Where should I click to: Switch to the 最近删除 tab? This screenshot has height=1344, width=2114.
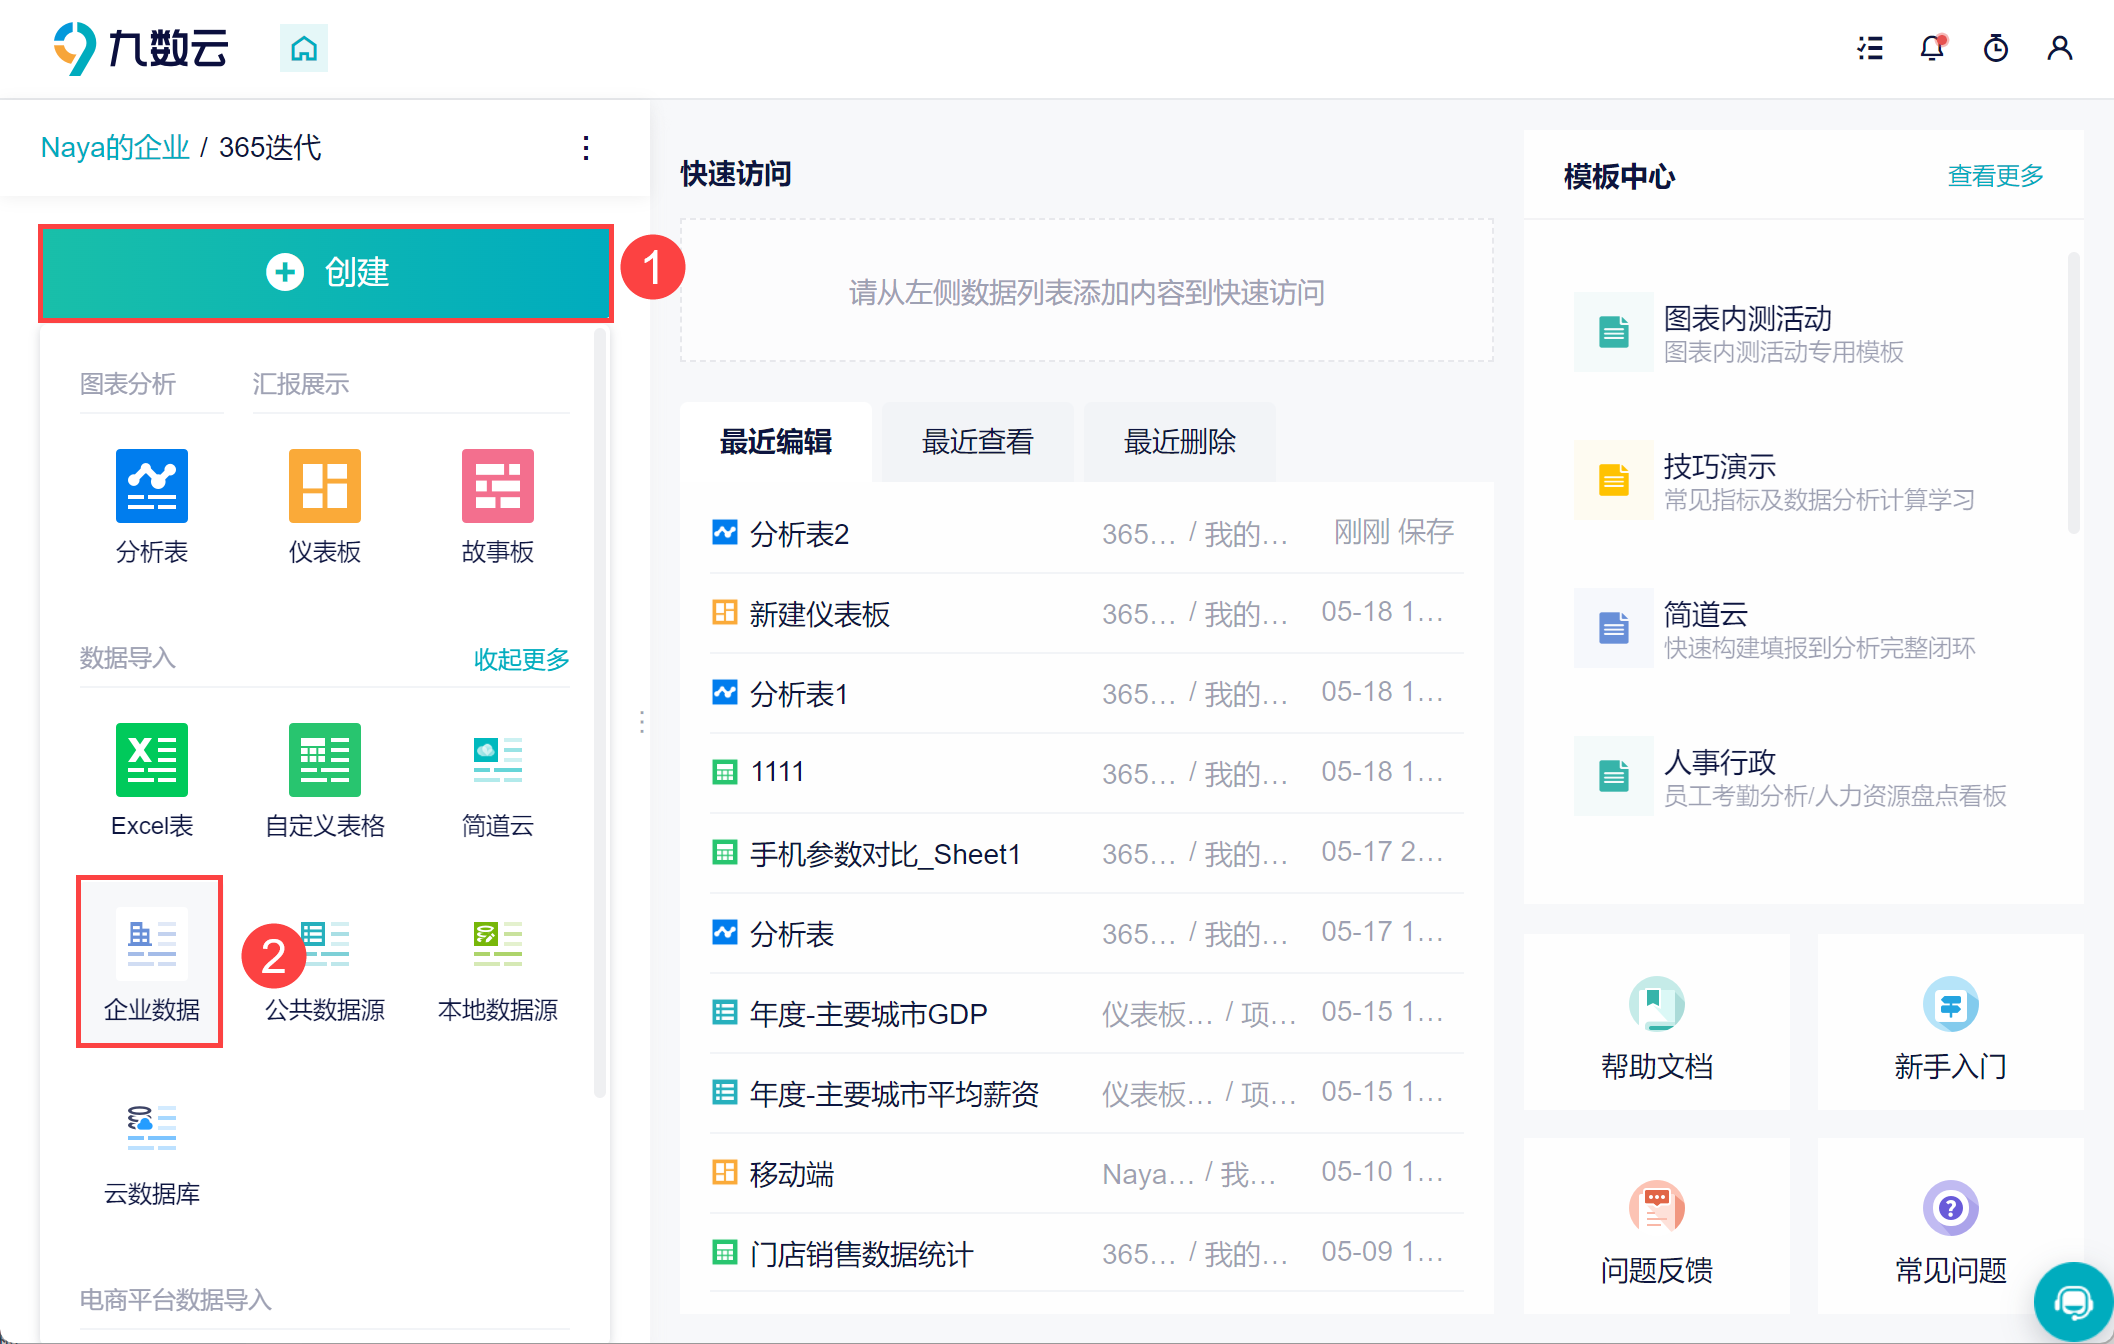click(x=1179, y=442)
